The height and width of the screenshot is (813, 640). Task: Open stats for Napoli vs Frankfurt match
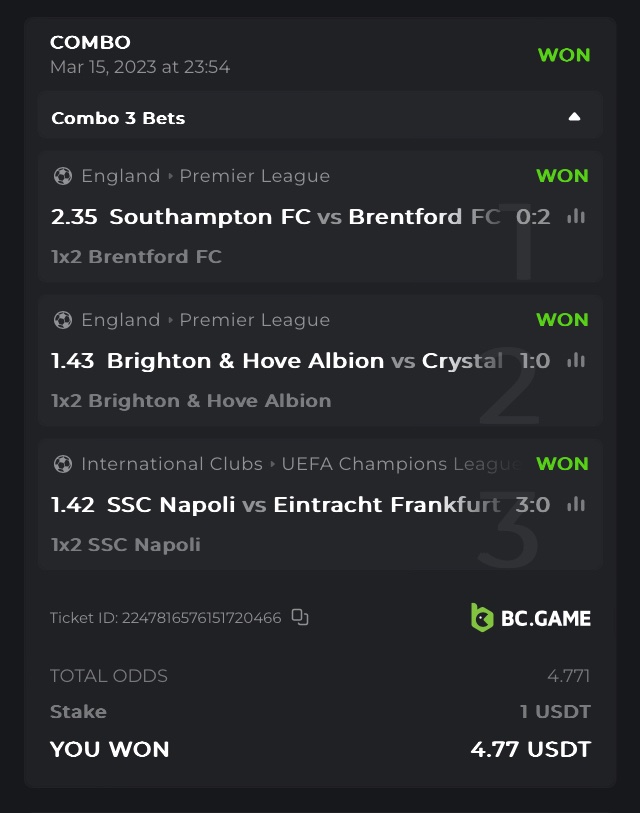(x=576, y=504)
